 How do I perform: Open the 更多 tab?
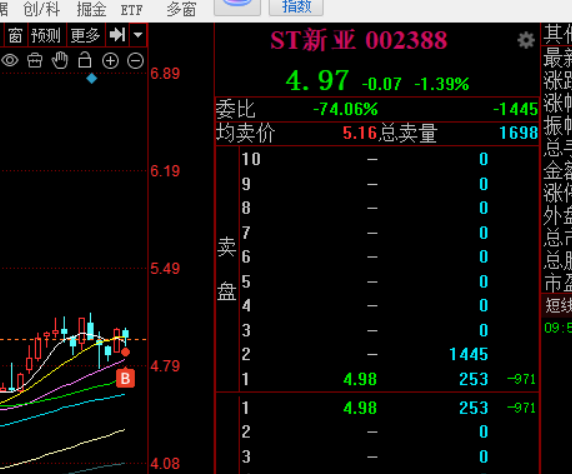pyautogui.click(x=85, y=35)
